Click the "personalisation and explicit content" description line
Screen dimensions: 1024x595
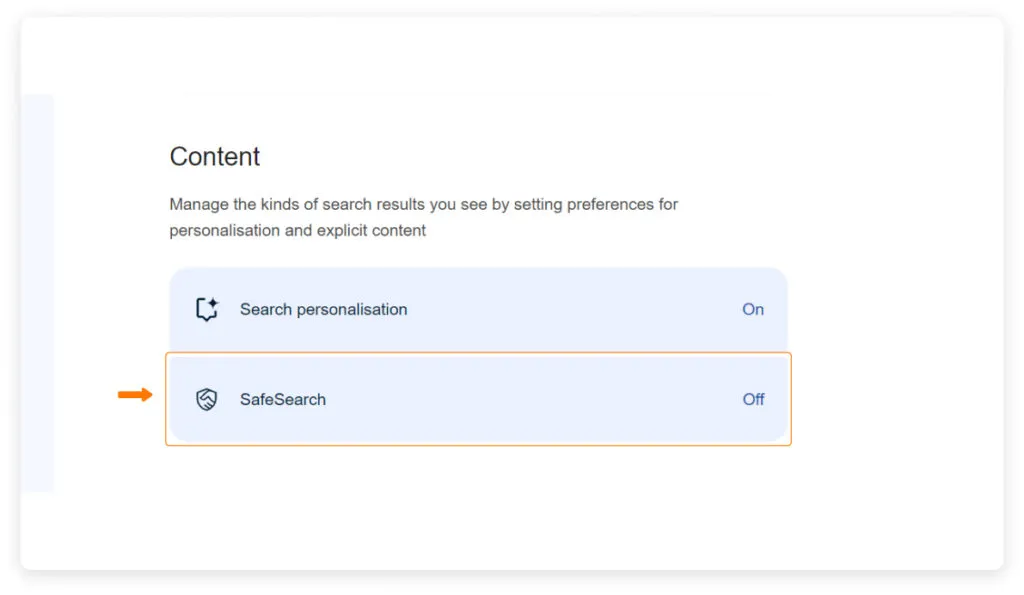[x=297, y=230]
